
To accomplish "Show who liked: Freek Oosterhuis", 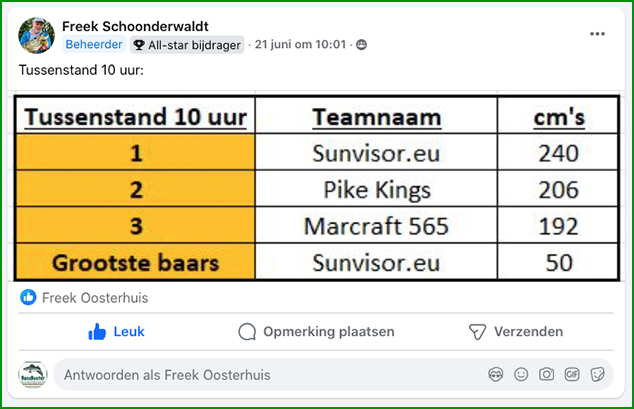I will tap(95, 298).
